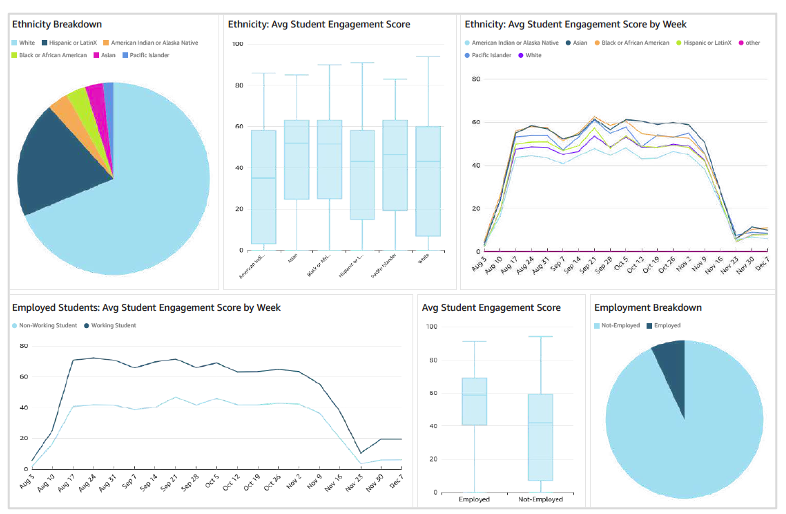
Task: Click the Not-Employed axis label under box plot
Action: click(x=541, y=499)
